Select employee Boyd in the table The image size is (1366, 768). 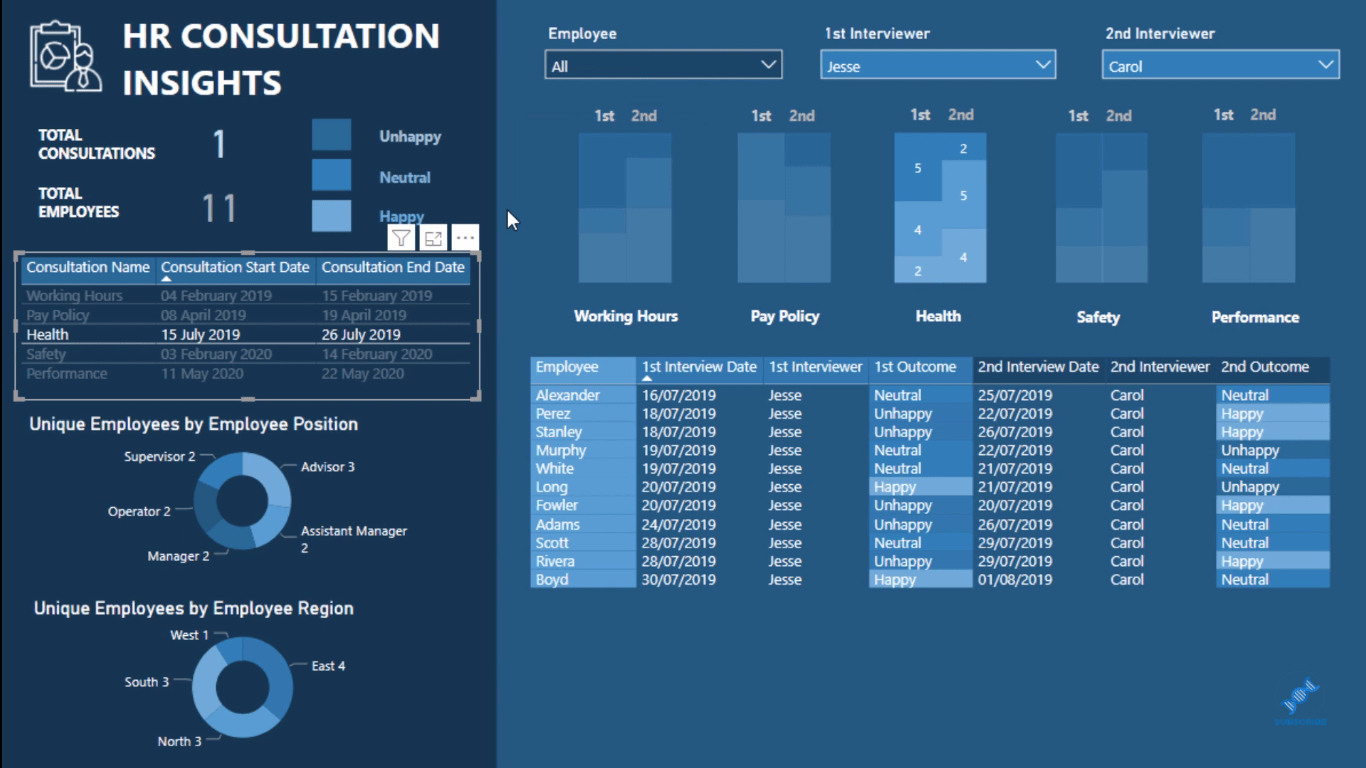click(583, 580)
